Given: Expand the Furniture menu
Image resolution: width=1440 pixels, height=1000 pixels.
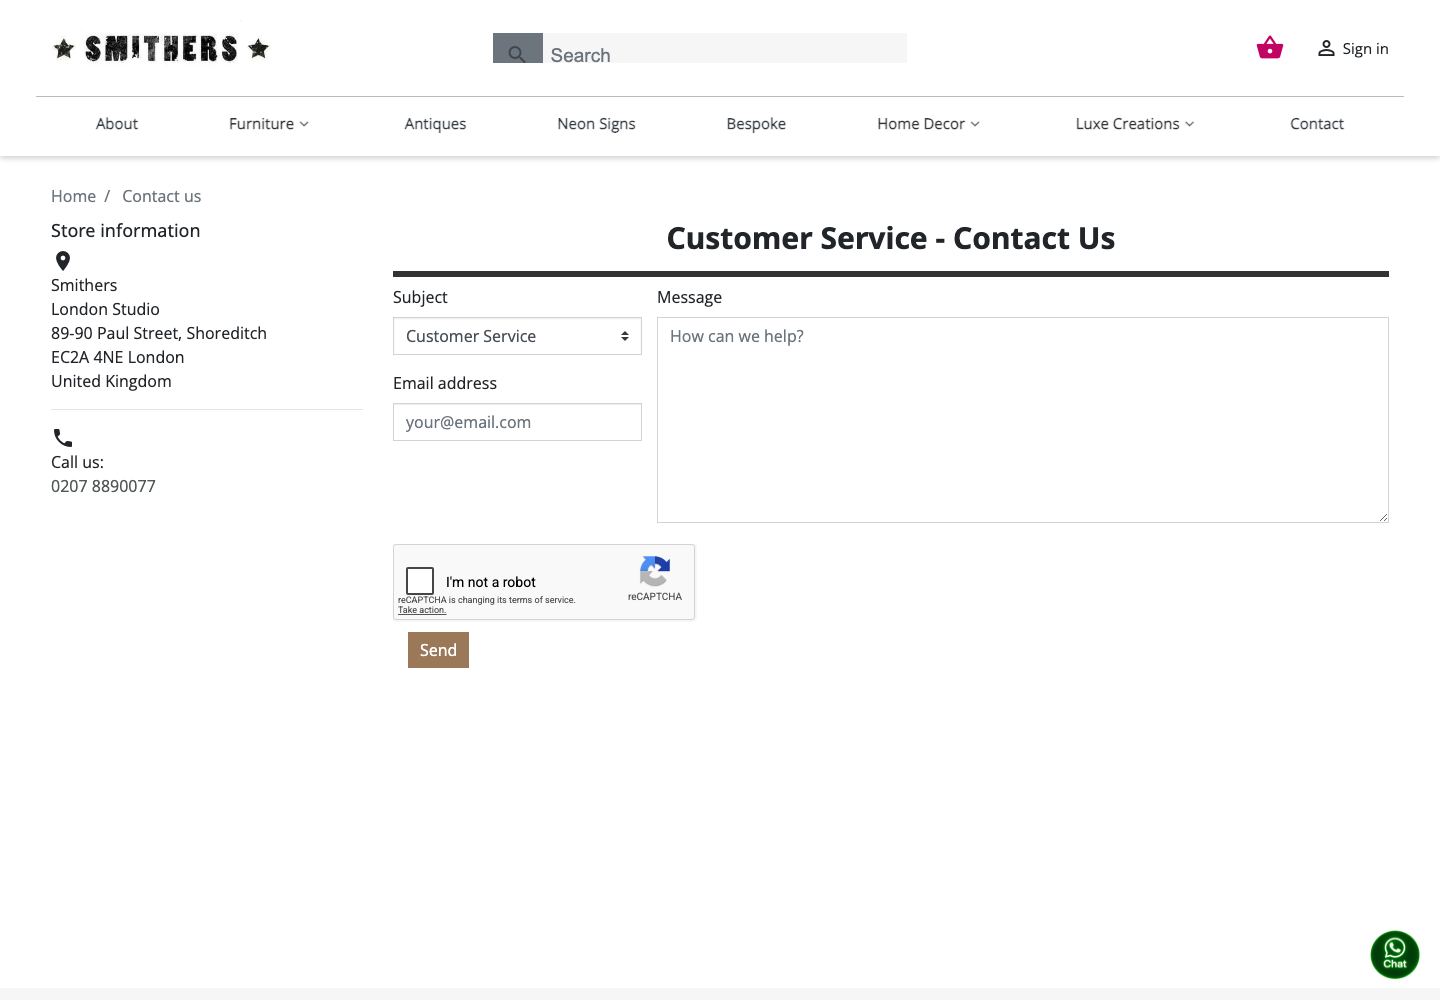Looking at the screenshot, I should 269,124.
